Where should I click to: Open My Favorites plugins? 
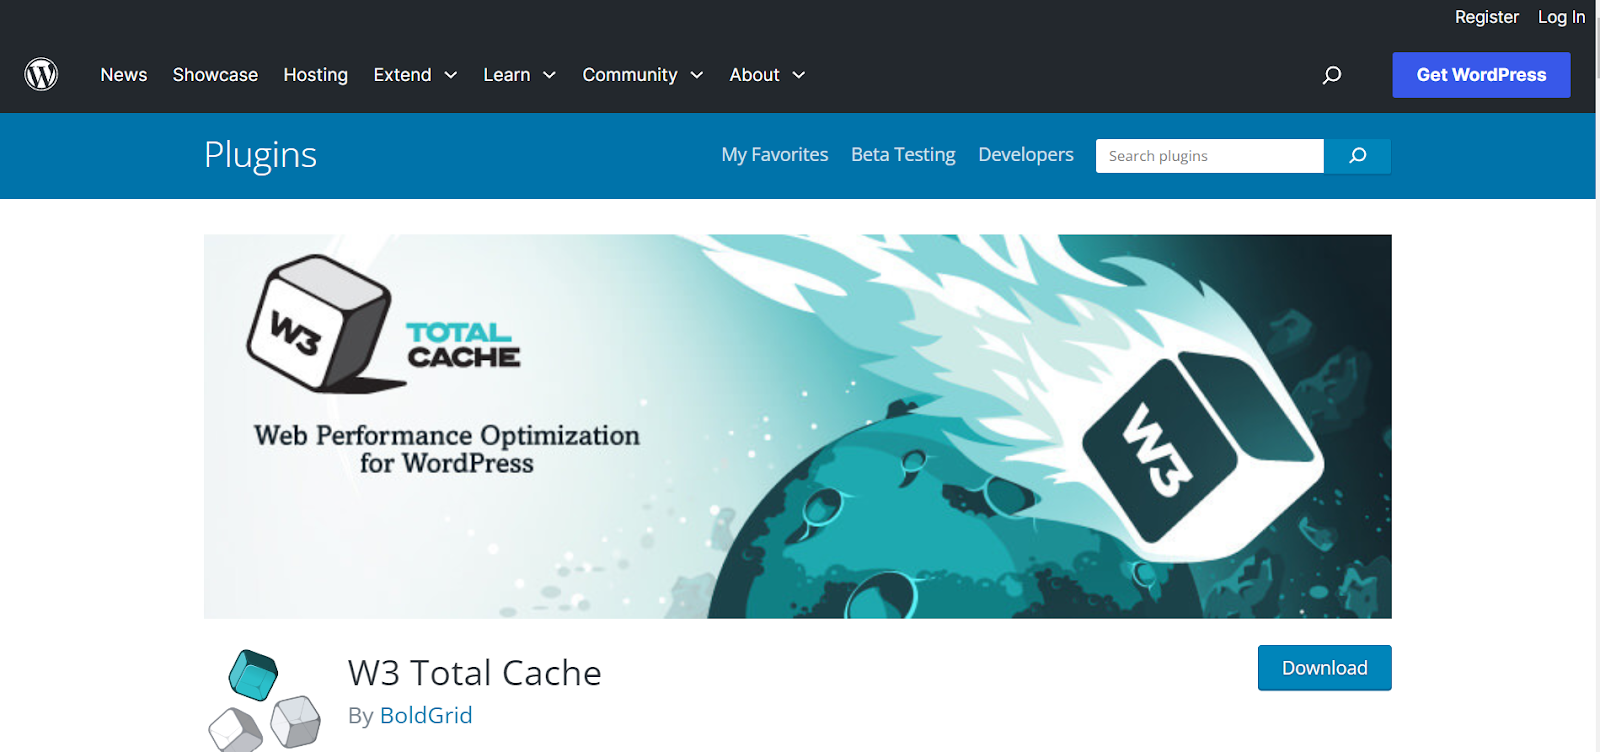tap(775, 155)
